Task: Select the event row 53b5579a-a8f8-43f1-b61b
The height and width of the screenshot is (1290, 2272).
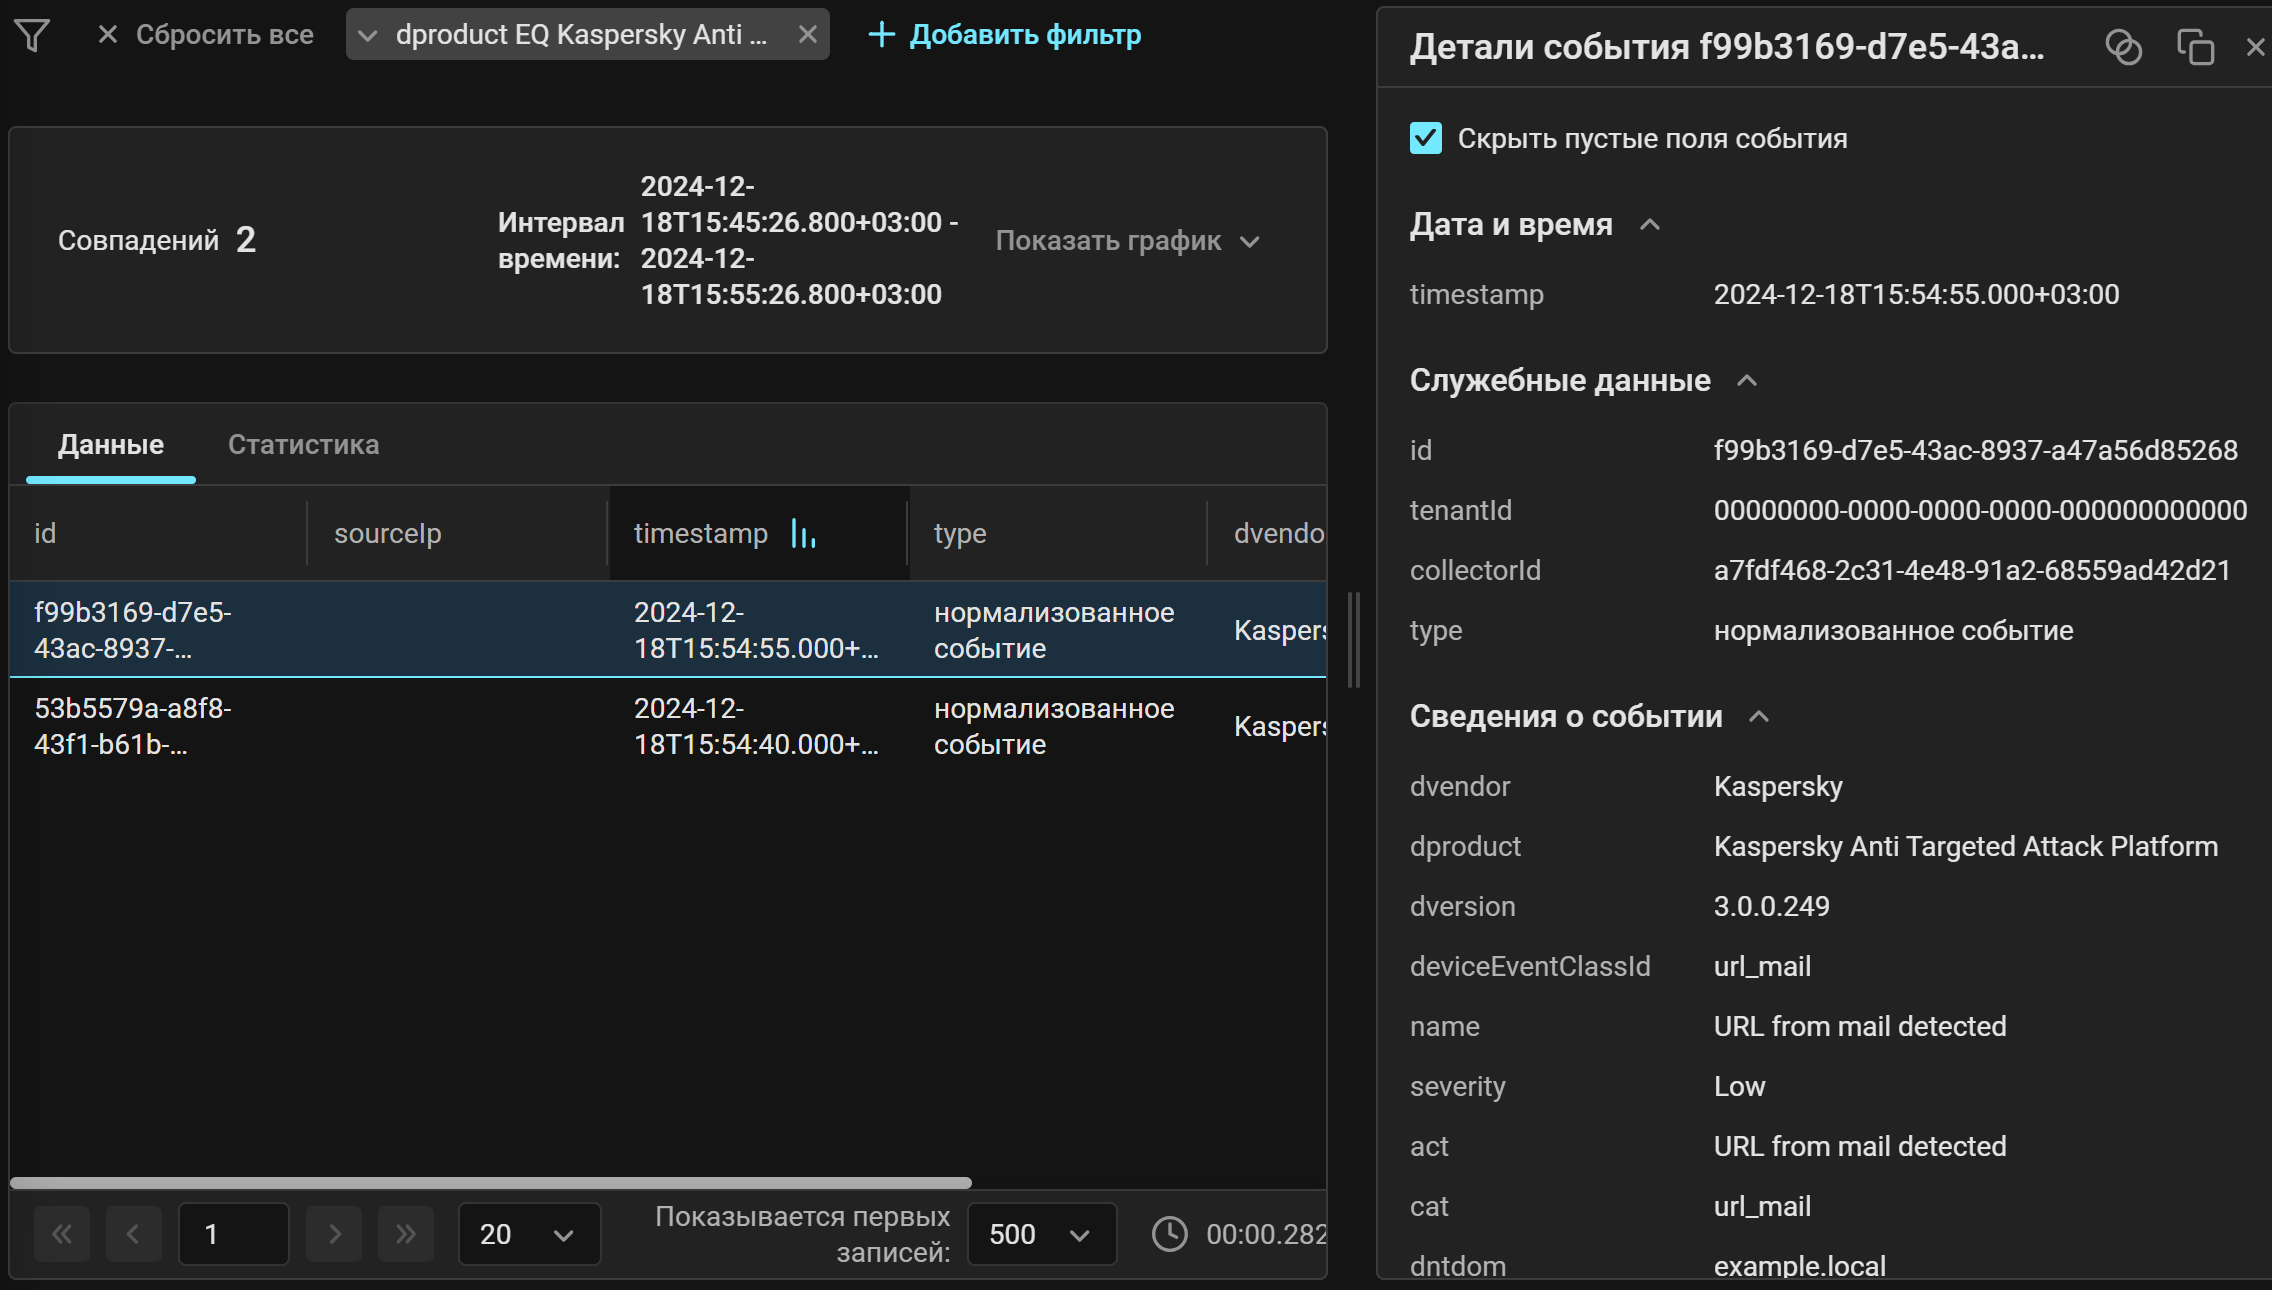Action: (x=668, y=726)
